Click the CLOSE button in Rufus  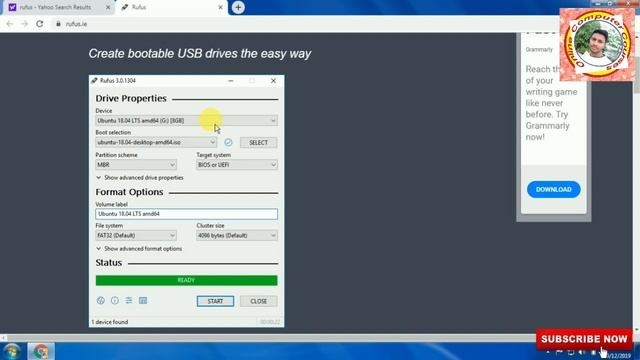(258, 301)
